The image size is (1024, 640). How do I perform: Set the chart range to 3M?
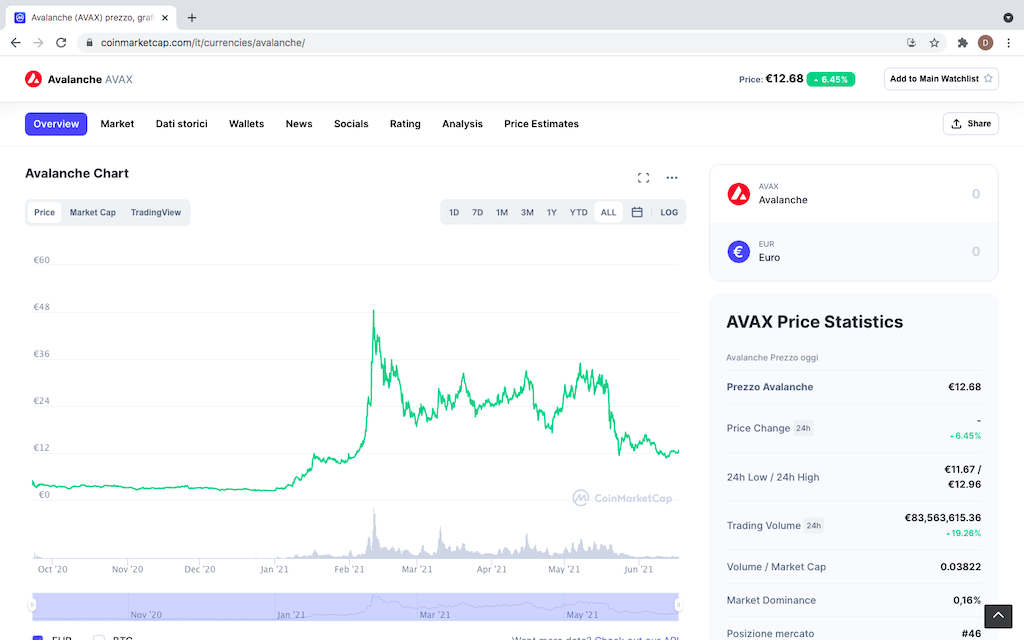(527, 212)
